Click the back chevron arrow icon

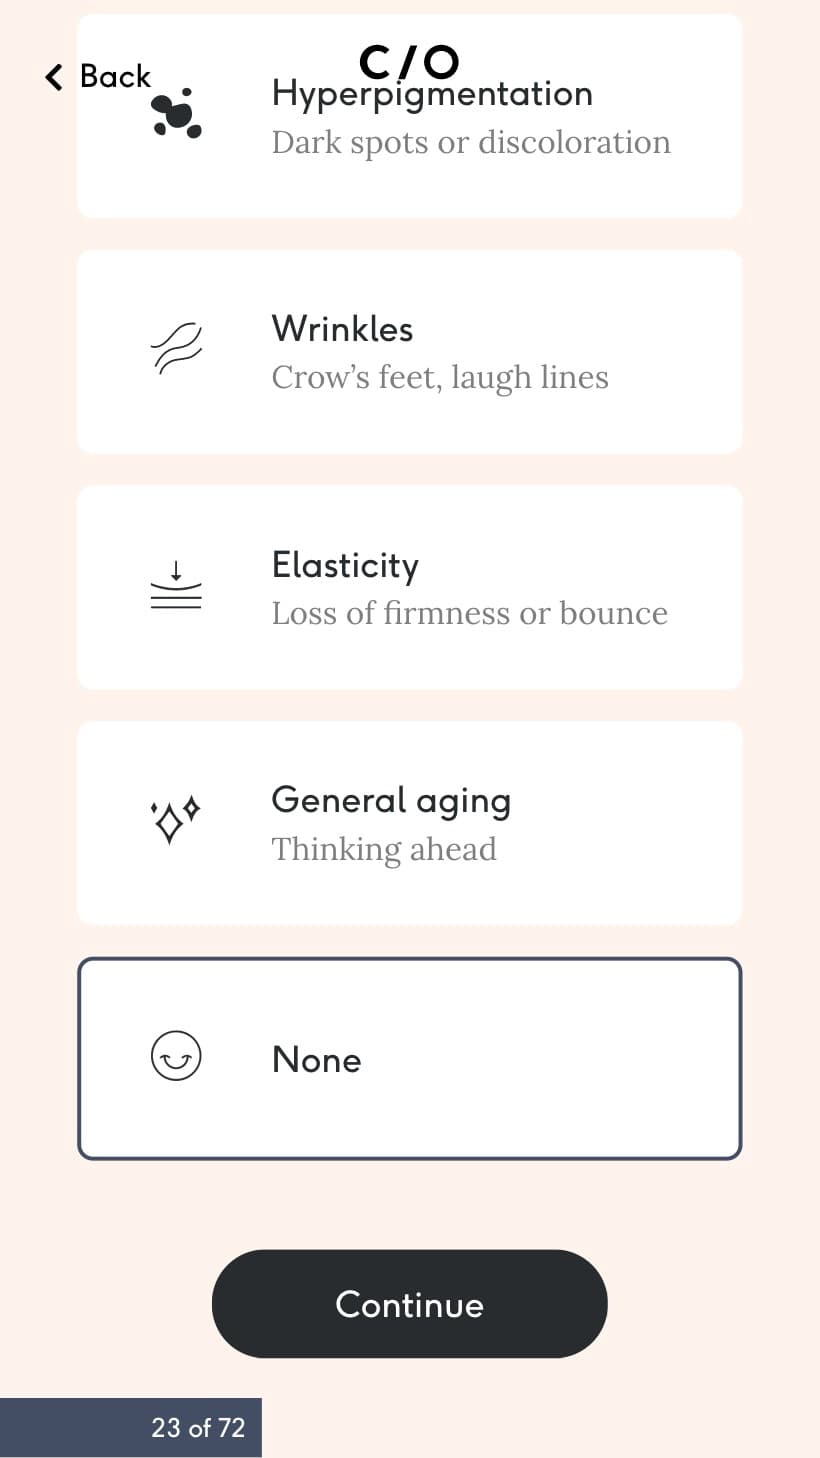(x=54, y=77)
